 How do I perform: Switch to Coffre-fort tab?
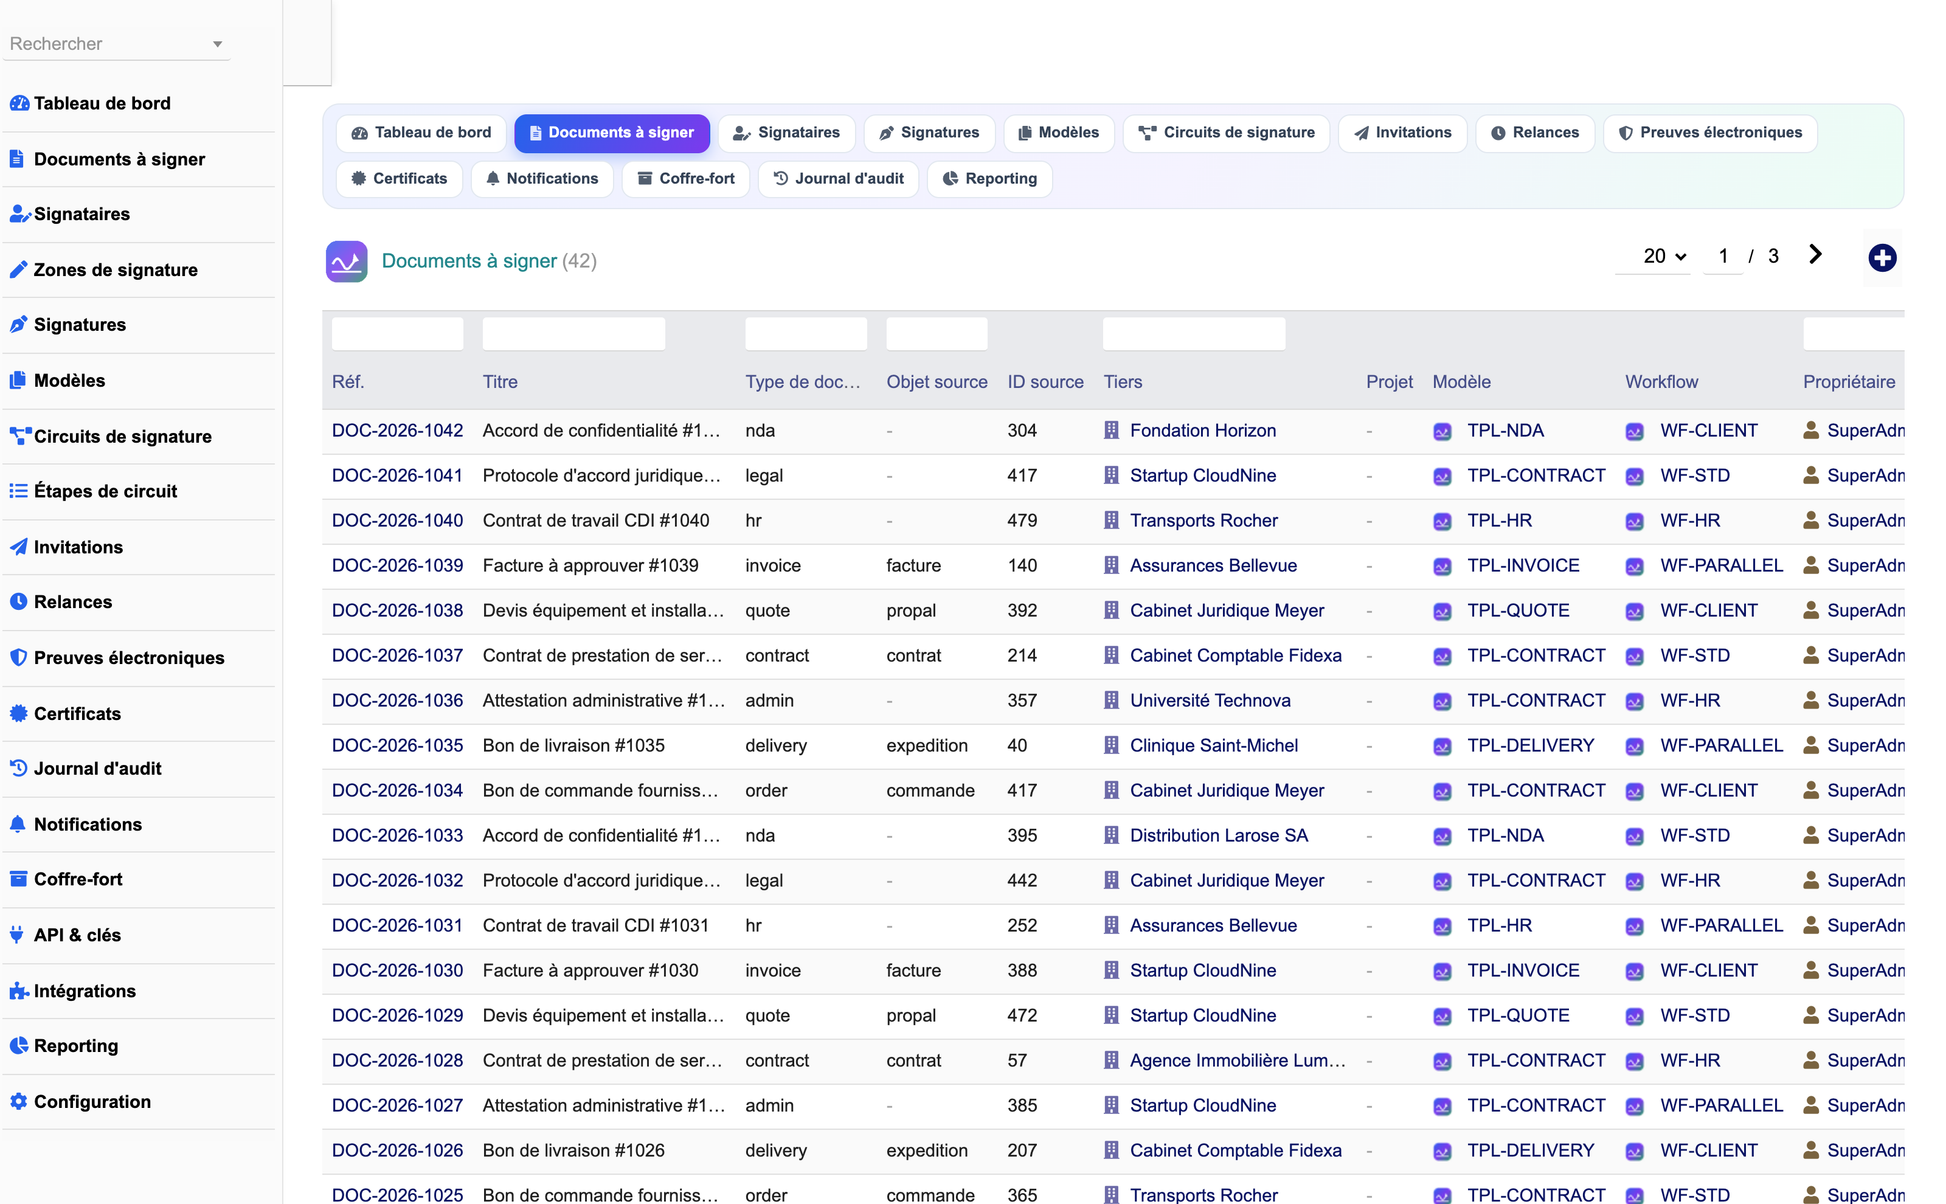686,179
